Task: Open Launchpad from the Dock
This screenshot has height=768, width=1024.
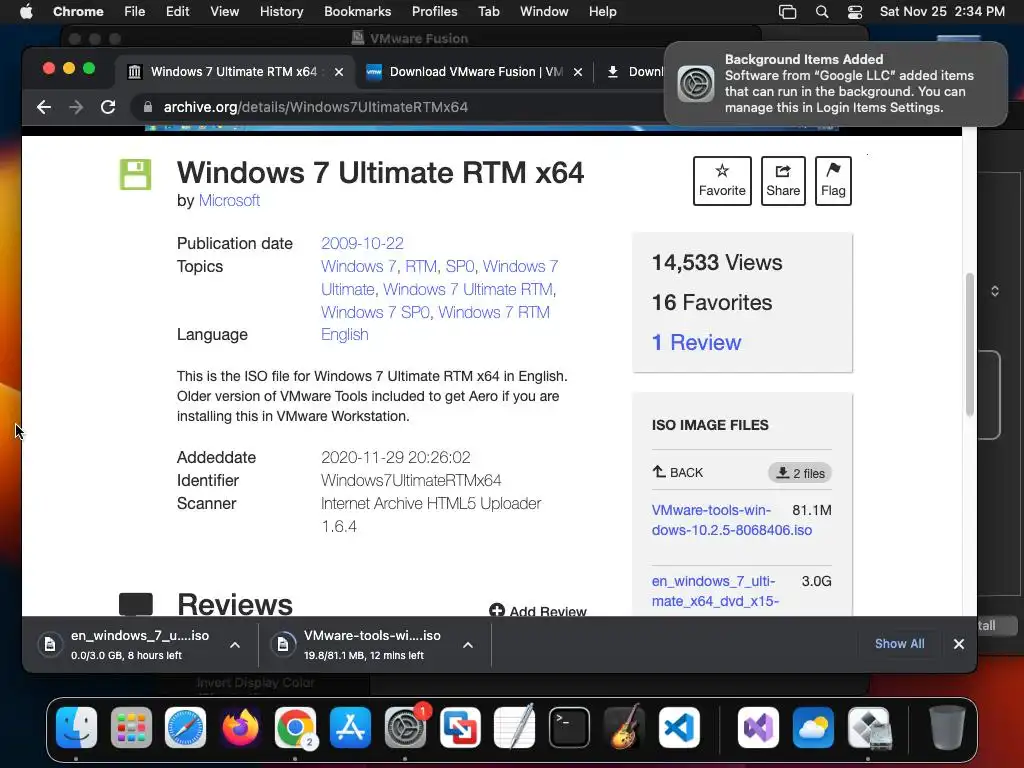Action: pyautogui.click(x=131, y=728)
